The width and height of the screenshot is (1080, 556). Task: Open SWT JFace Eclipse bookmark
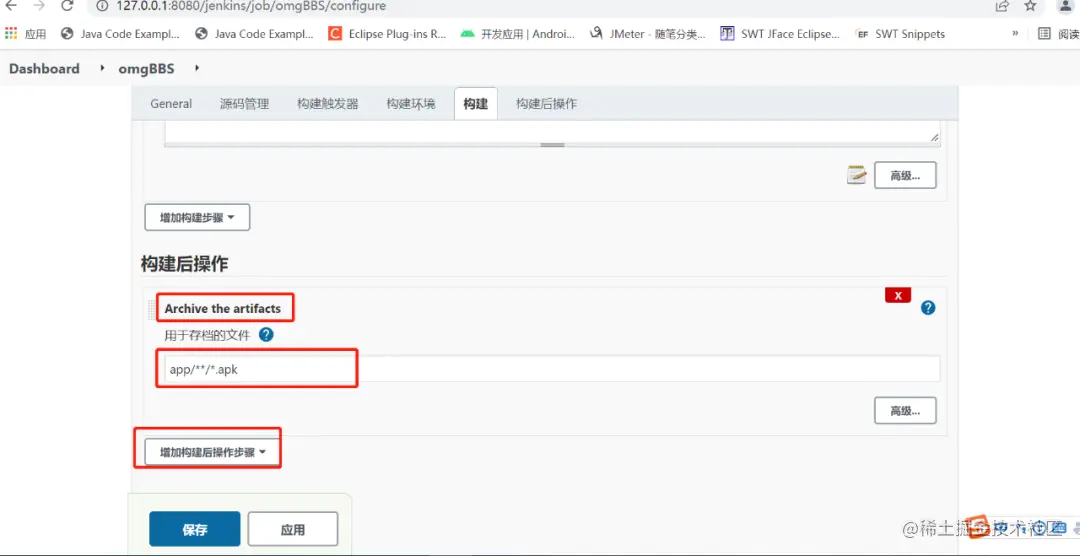(x=780, y=34)
